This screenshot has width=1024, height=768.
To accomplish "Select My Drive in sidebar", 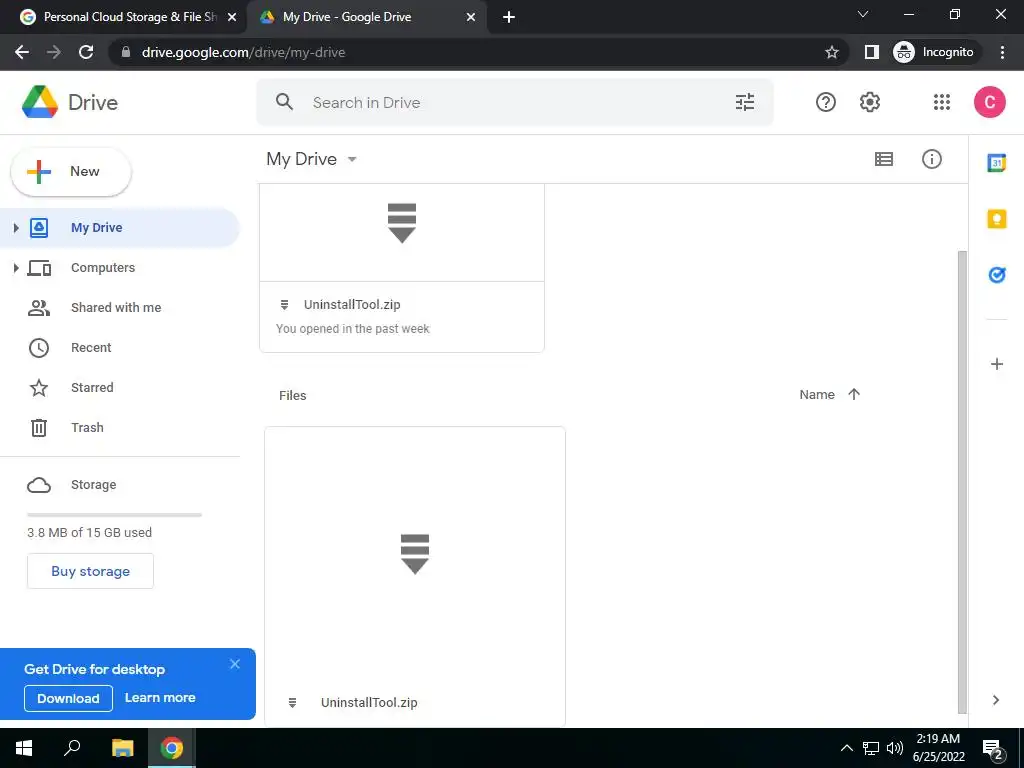I will (x=120, y=227).
